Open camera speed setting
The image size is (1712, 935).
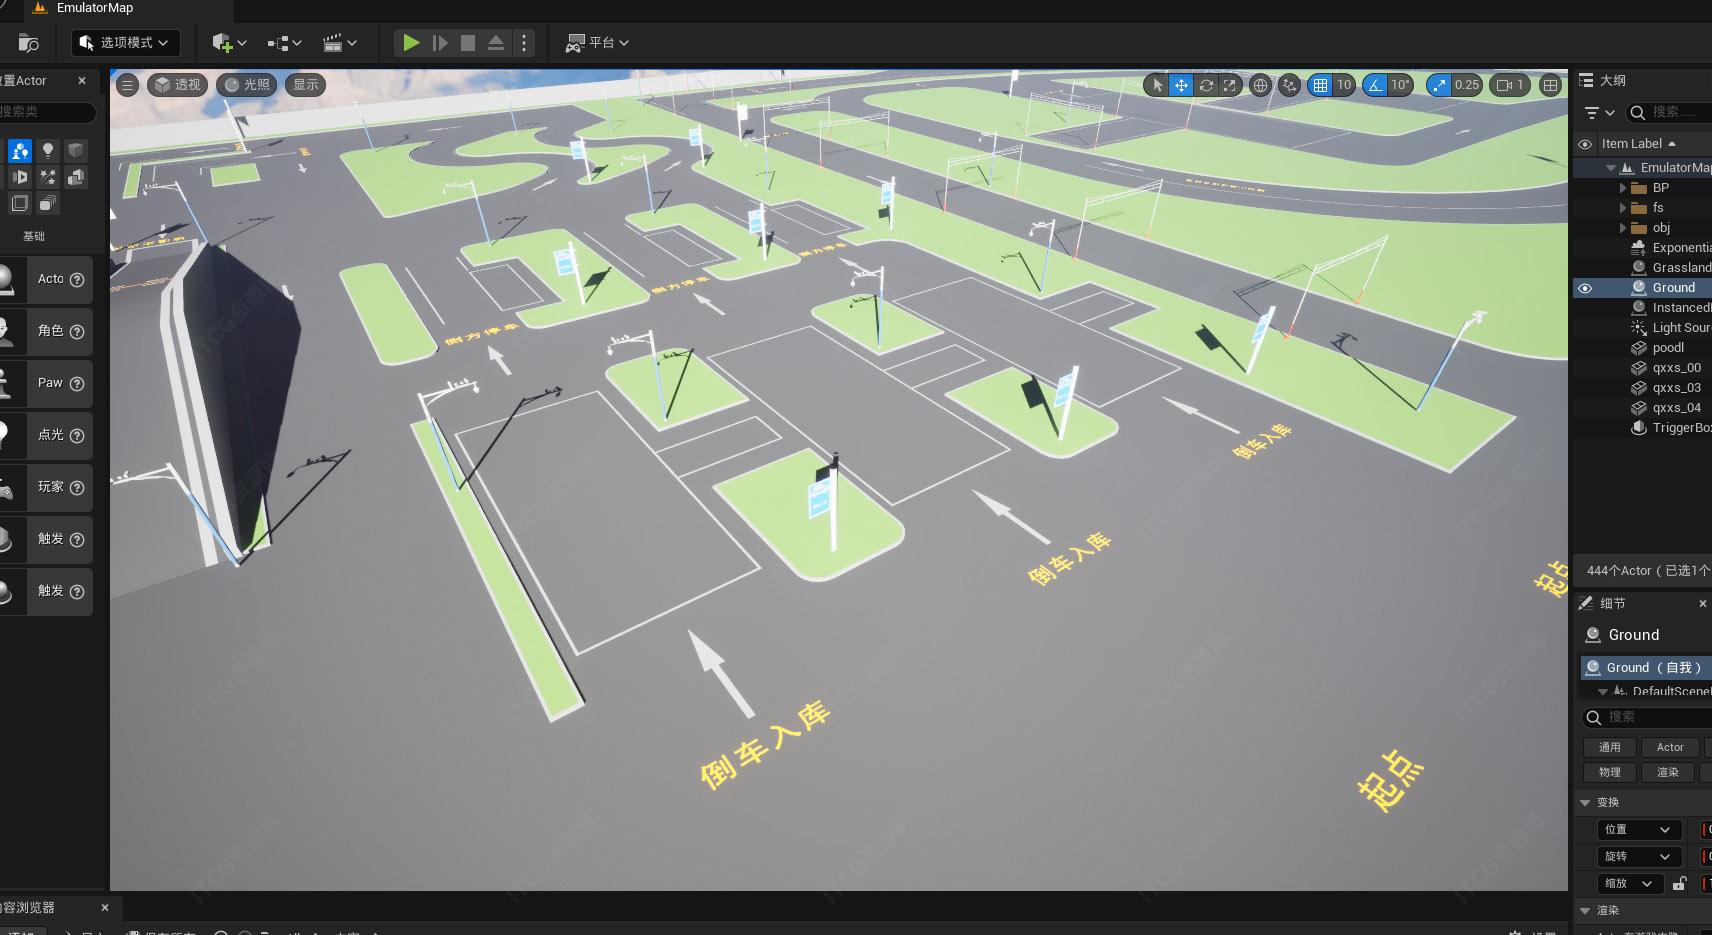click(1509, 85)
